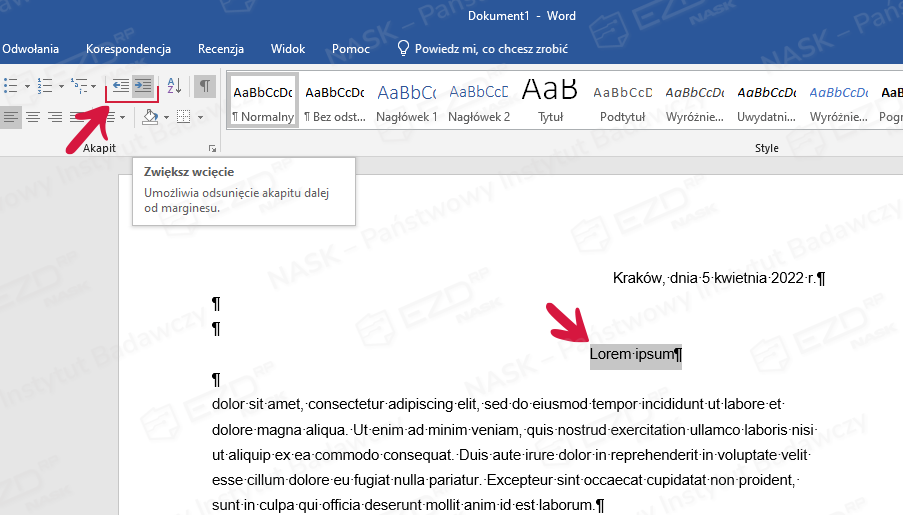This screenshot has height=515, width=903.
Task: Click the numbered list icon
Action: [44, 86]
